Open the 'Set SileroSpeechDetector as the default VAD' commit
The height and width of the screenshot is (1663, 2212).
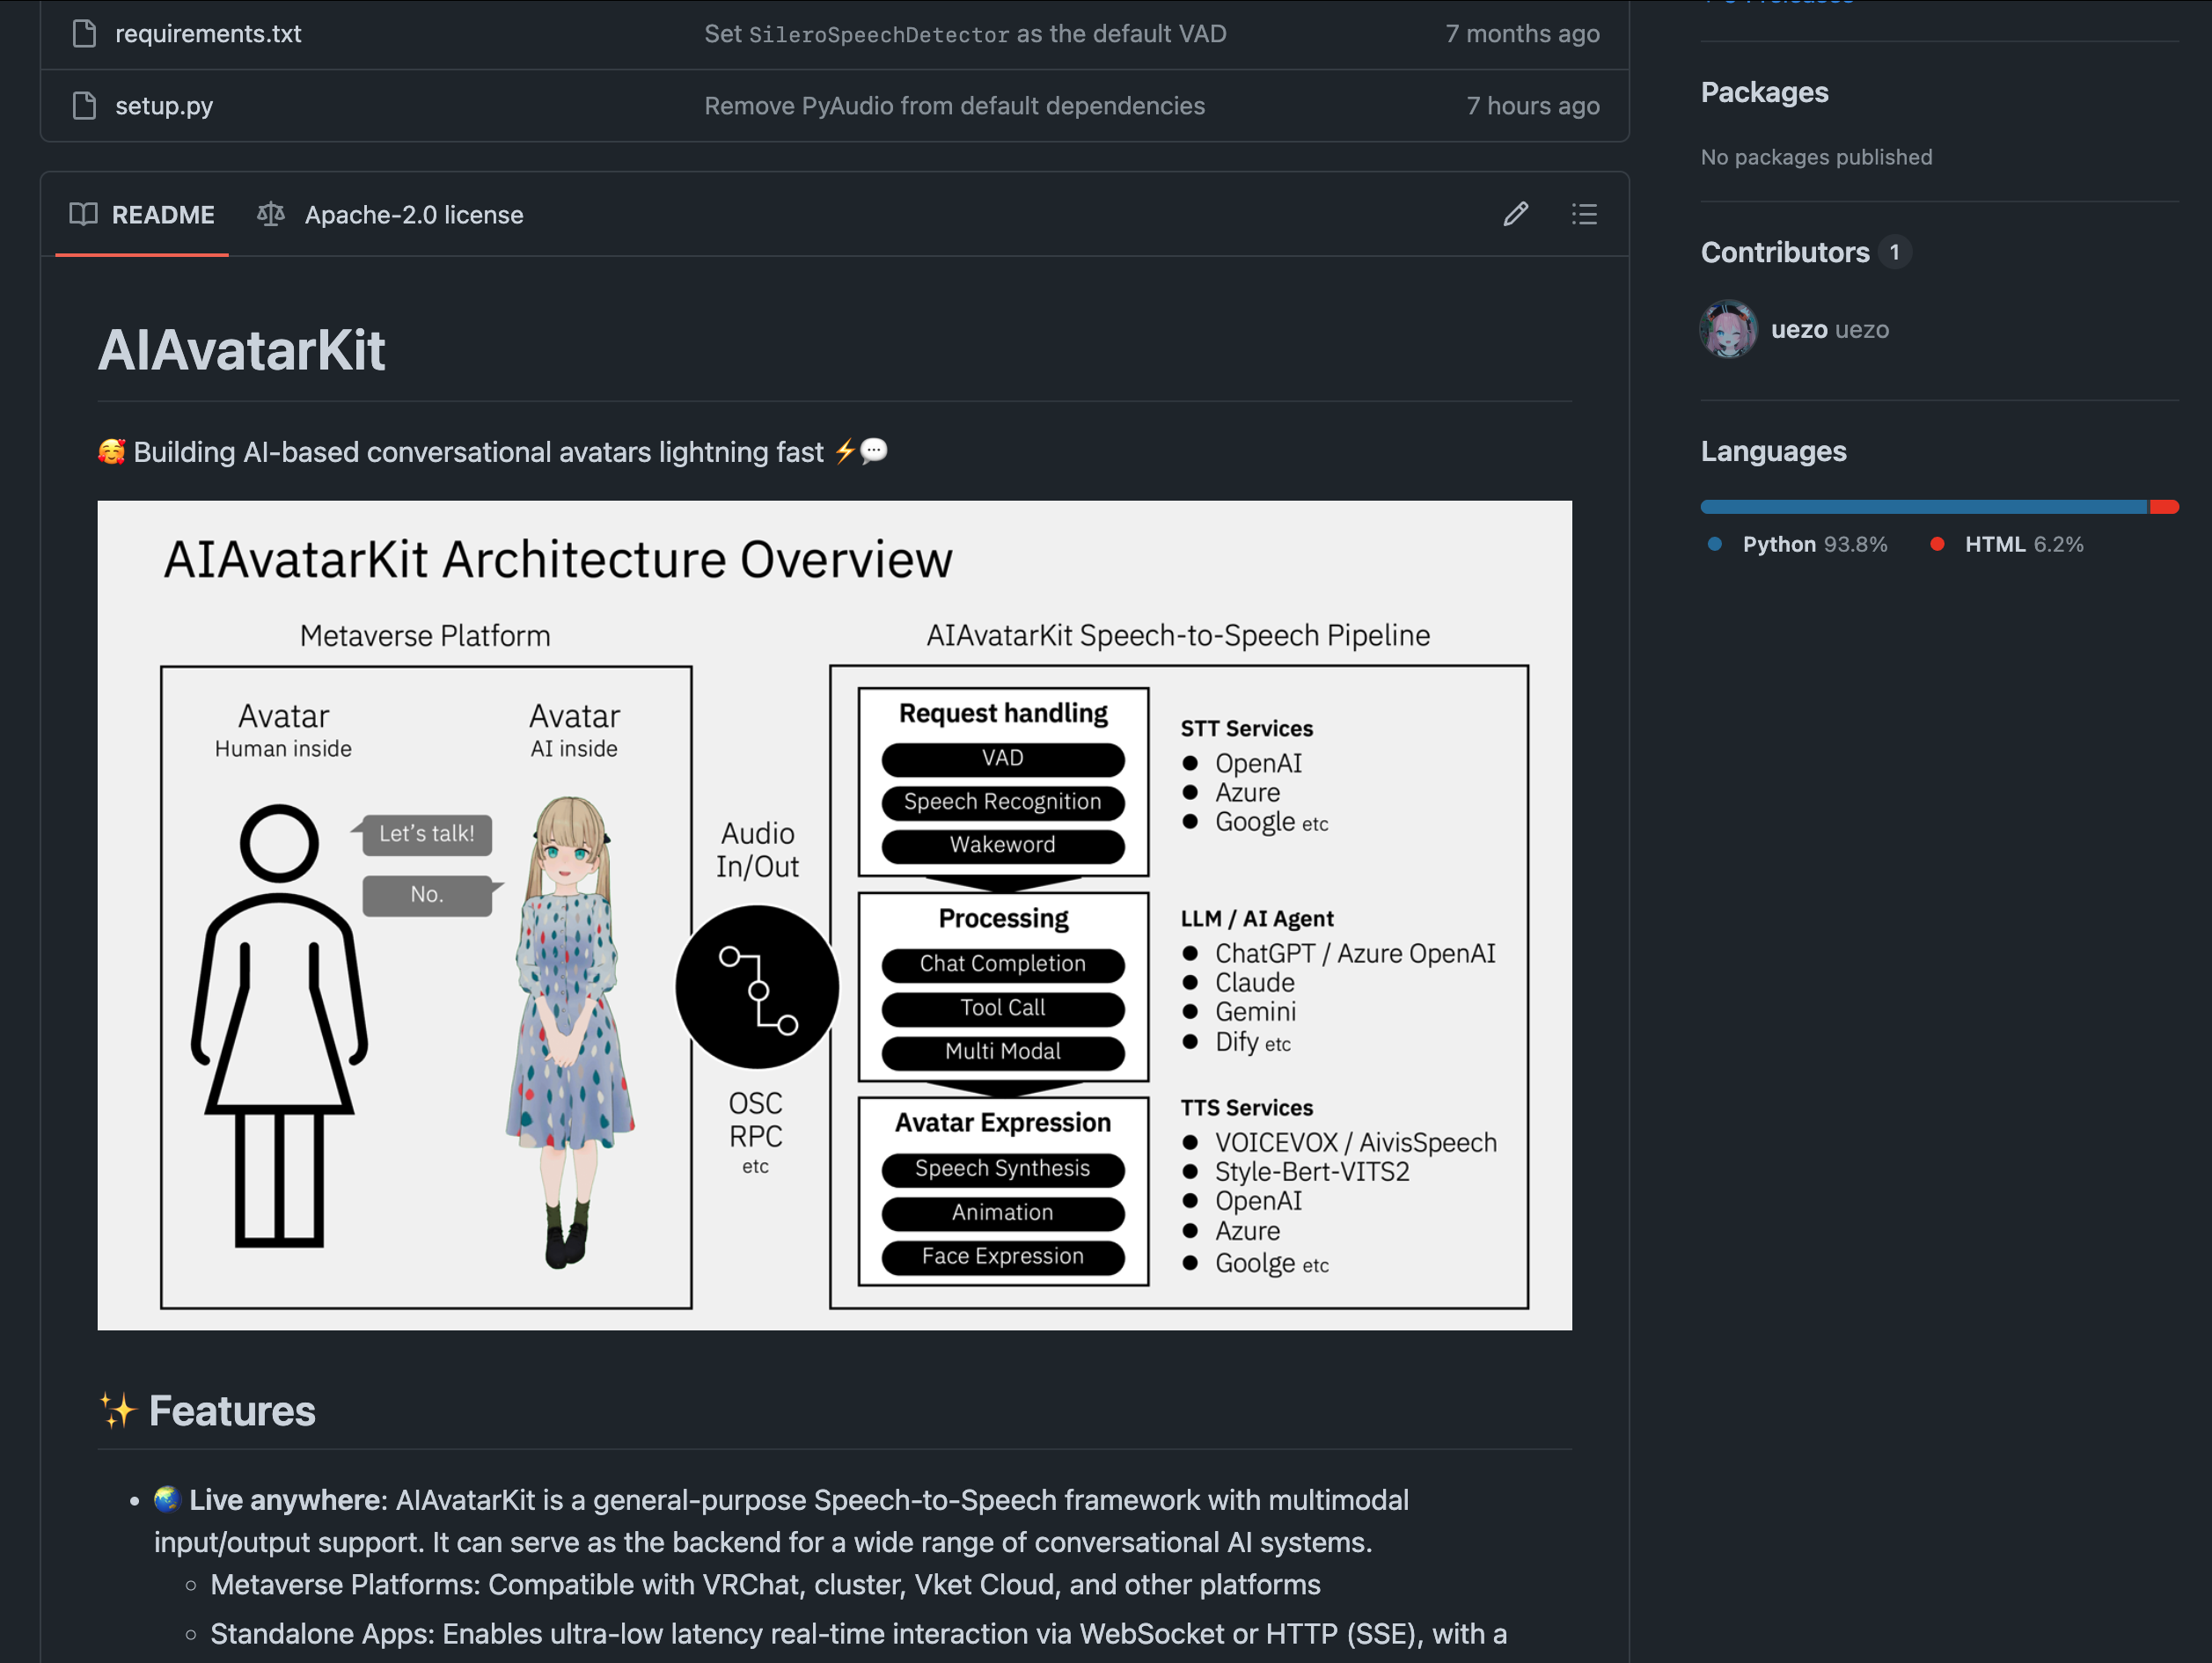click(965, 33)
